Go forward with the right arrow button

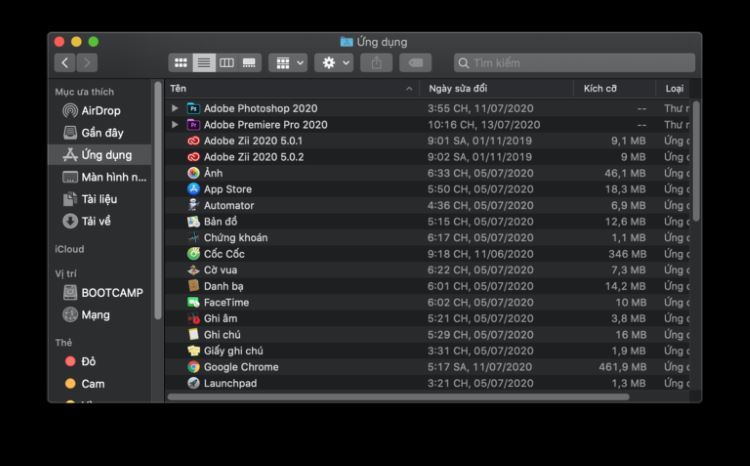click(87, 63)
